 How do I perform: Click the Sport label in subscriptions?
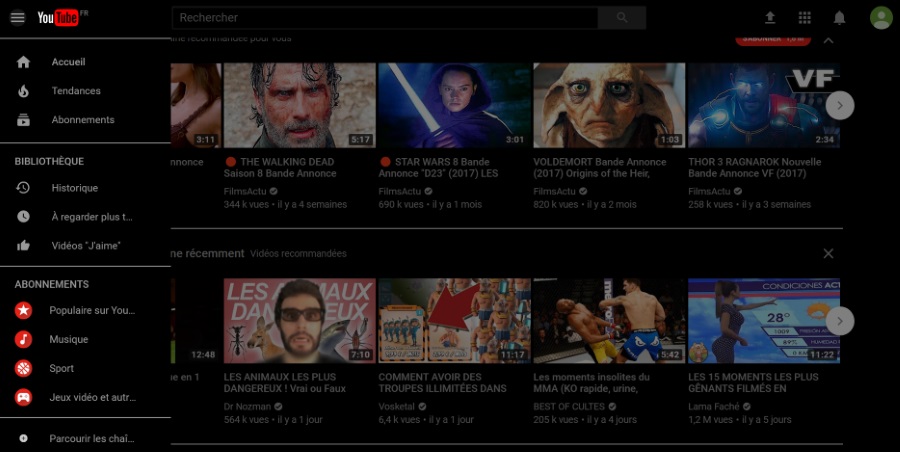tap(61, 368)
